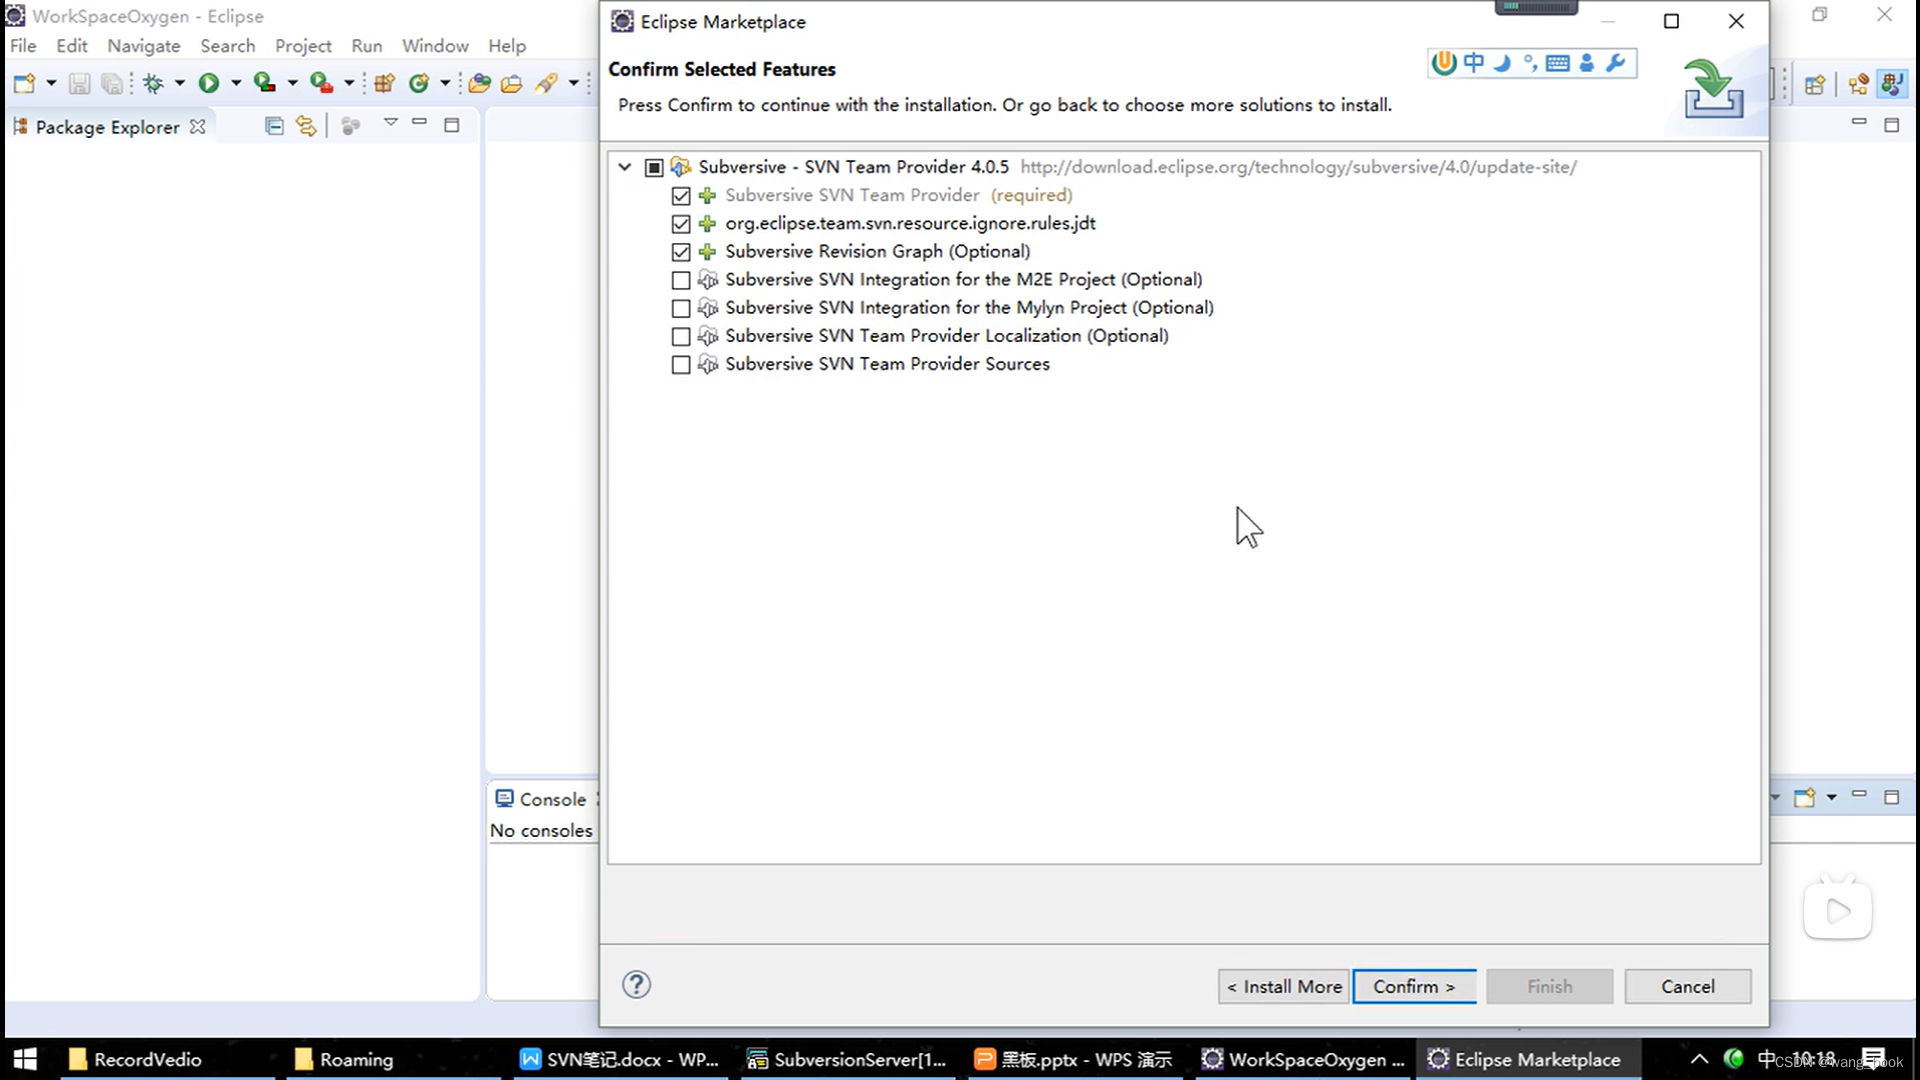1920x1080 pixels.
Task: Open Console view new-console dropdown arrow
Action: coord(1832,797)
